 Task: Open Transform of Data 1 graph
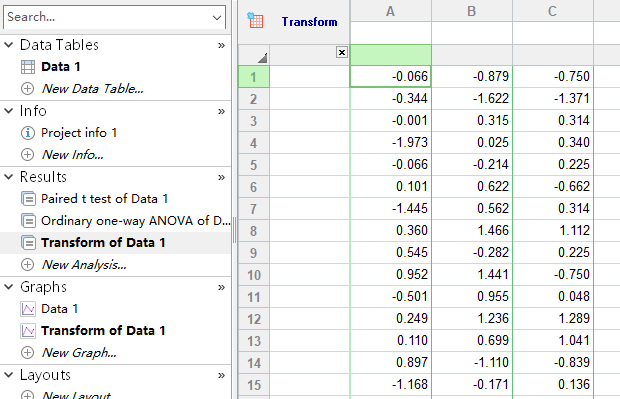(103, 331)
